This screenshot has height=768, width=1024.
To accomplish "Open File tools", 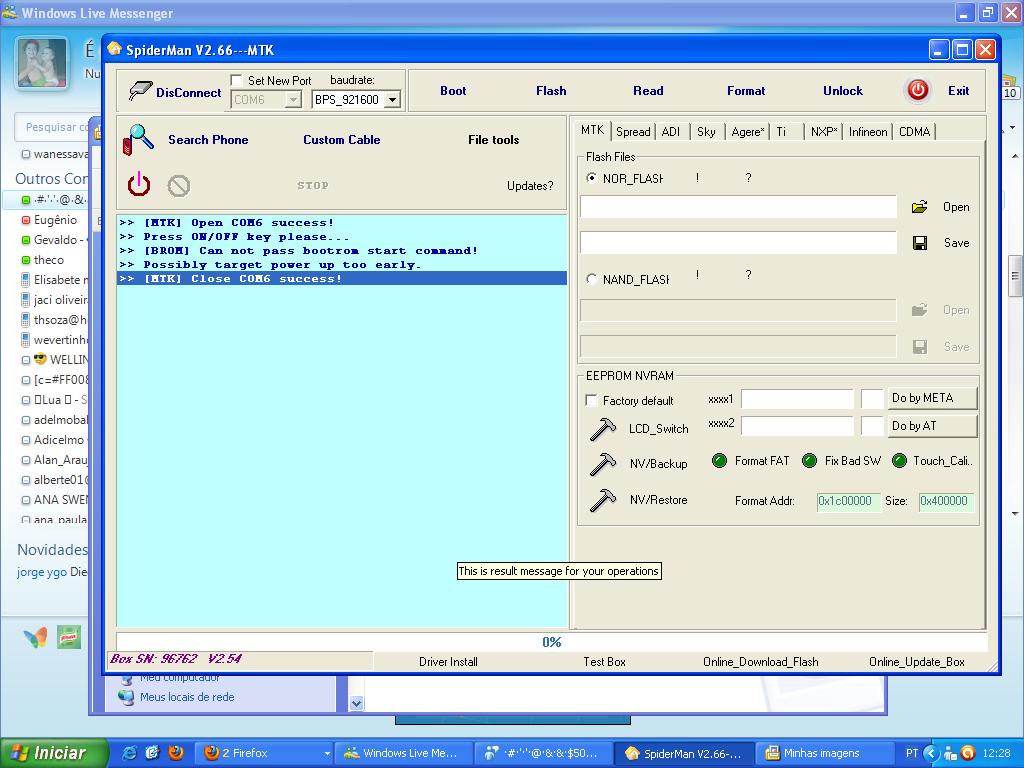I will click(x=494, y=140).
